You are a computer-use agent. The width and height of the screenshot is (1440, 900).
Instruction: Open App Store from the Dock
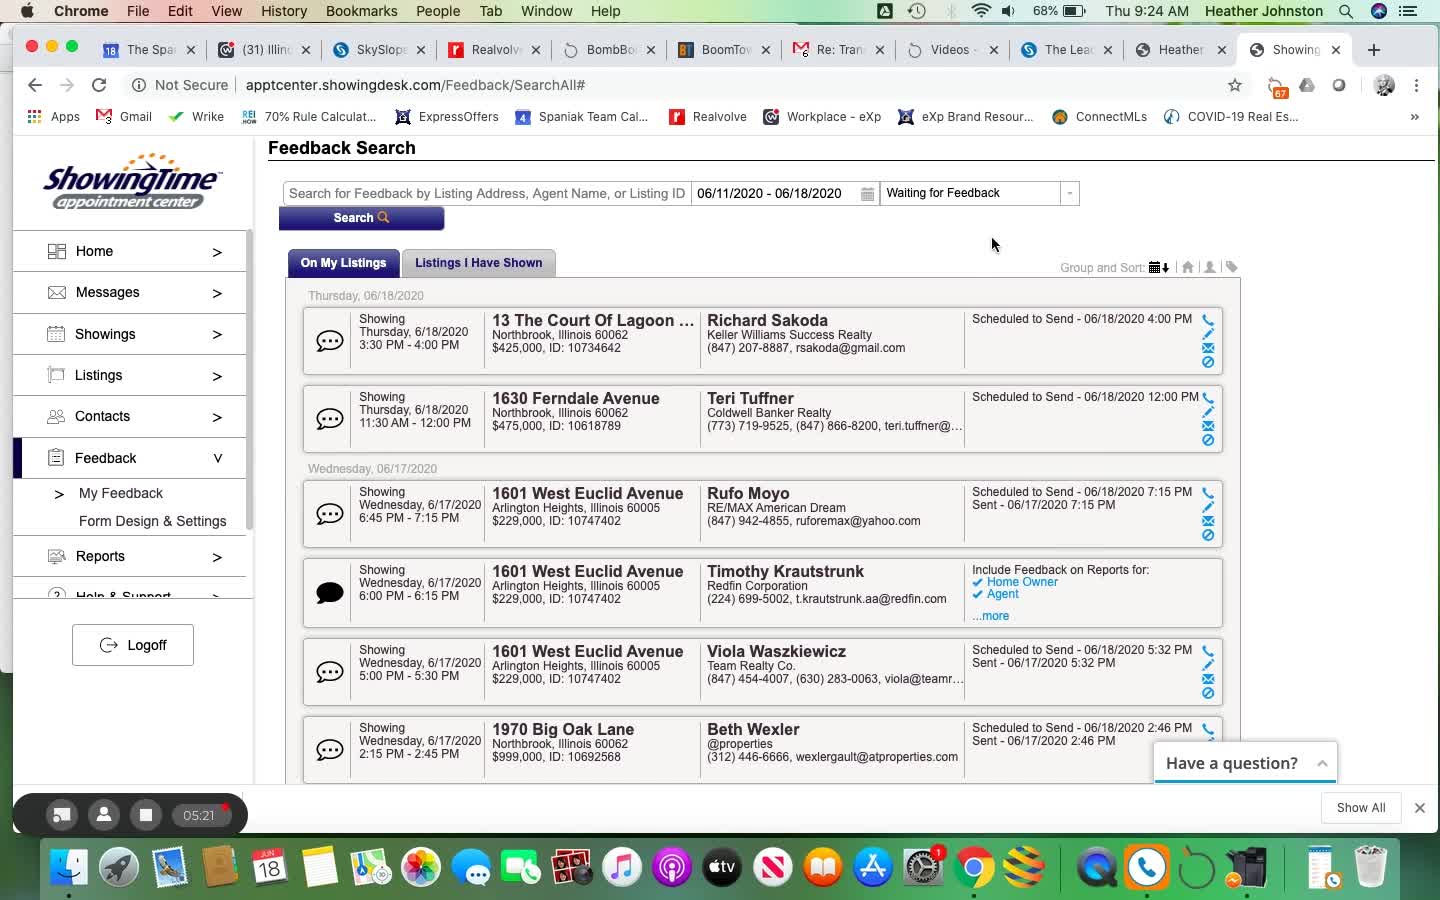tap(873, 867)
